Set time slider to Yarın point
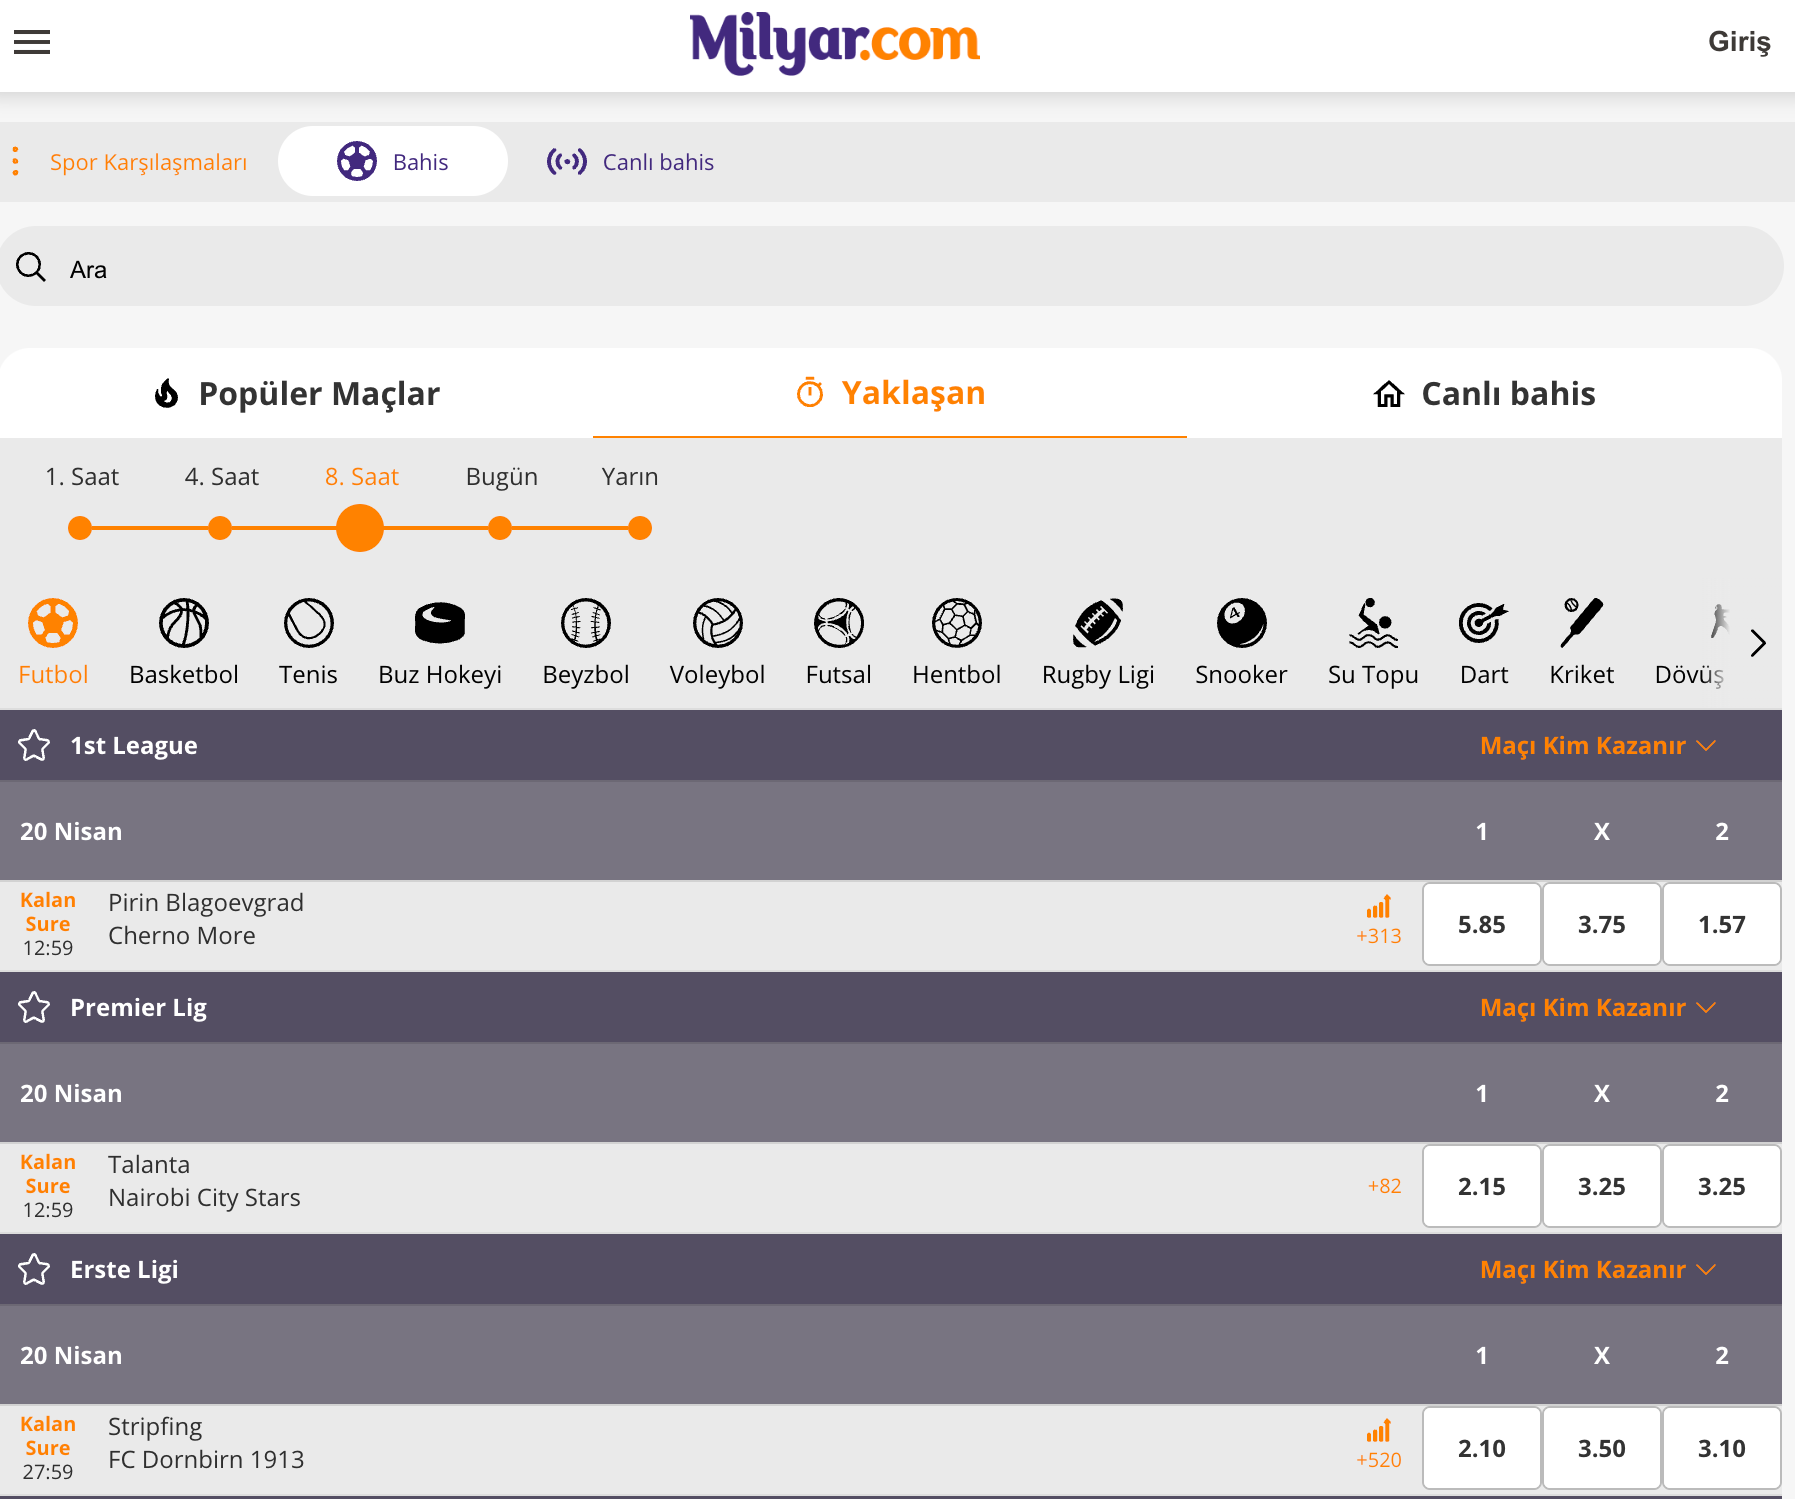1795x1499 pixels. [x=640, y=528]
